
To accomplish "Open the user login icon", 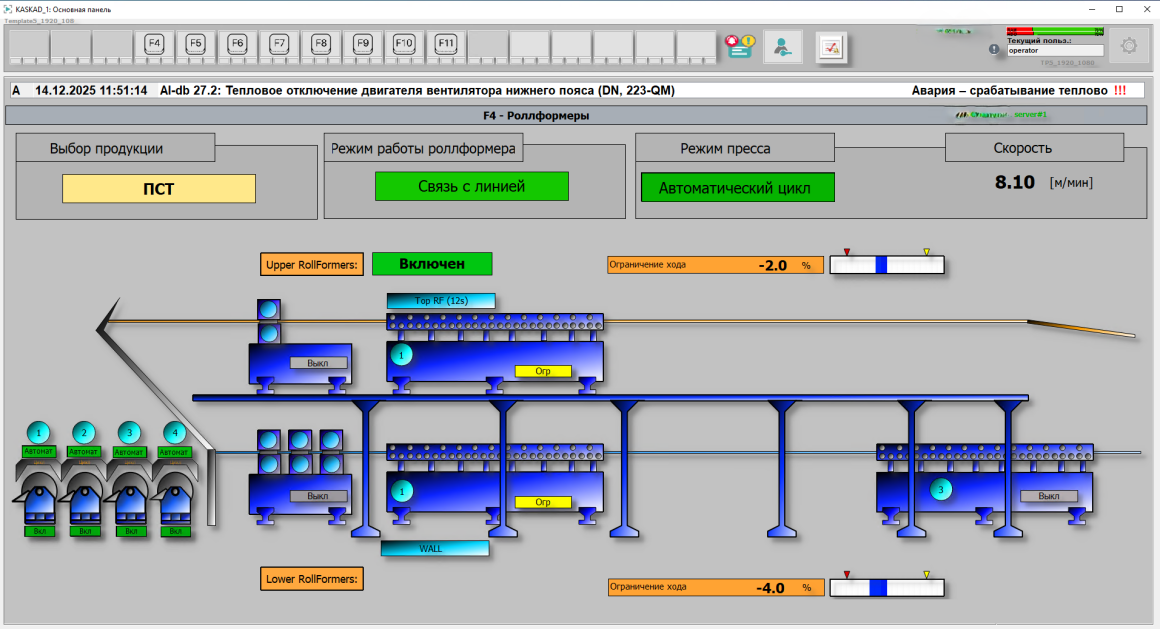I will click(x=783, y=46).
